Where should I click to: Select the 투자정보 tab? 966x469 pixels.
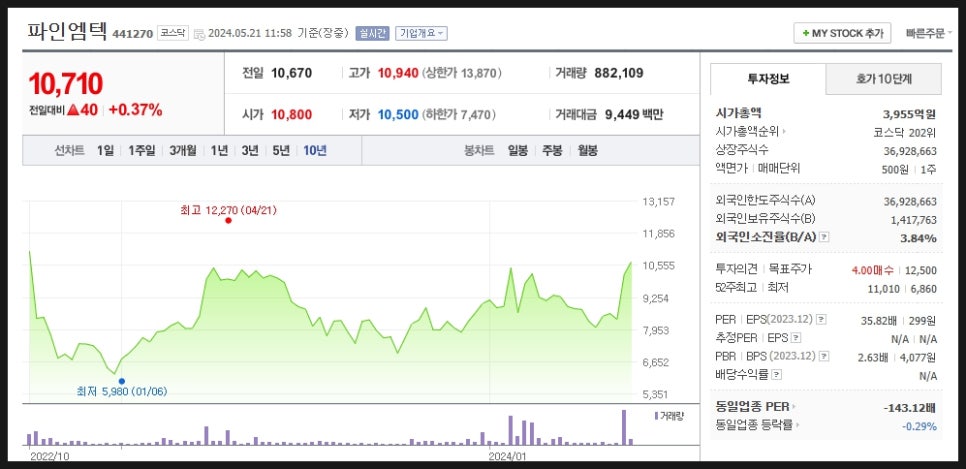coord(768,79)
